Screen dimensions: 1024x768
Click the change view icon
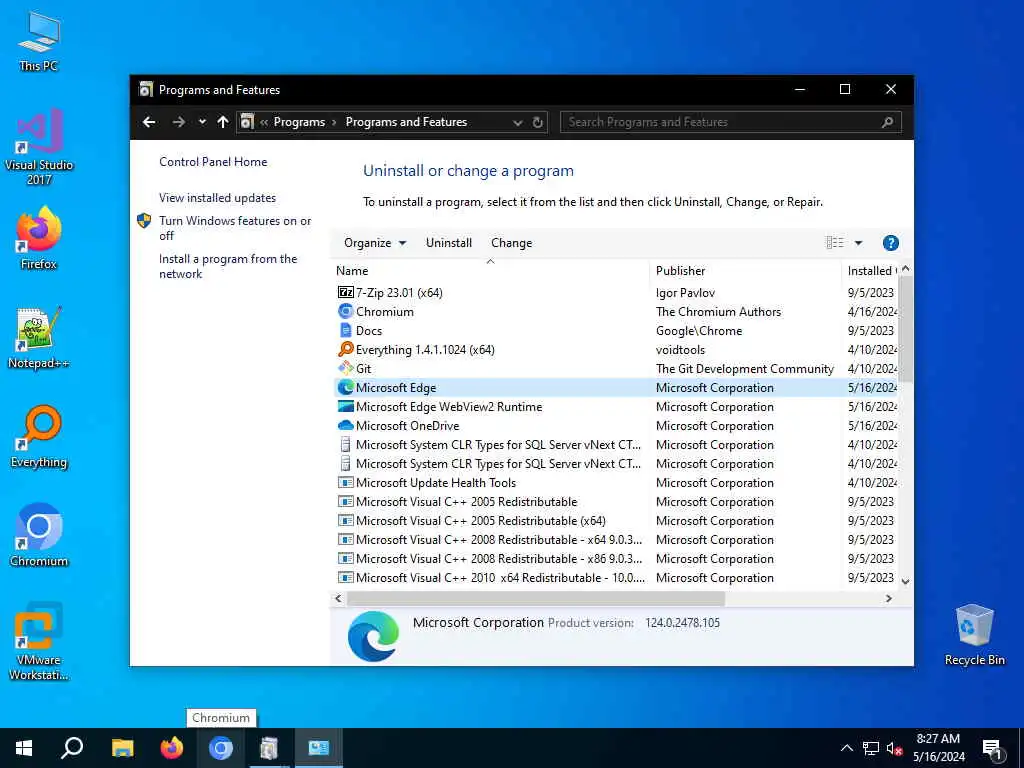(x=835, y=243)
